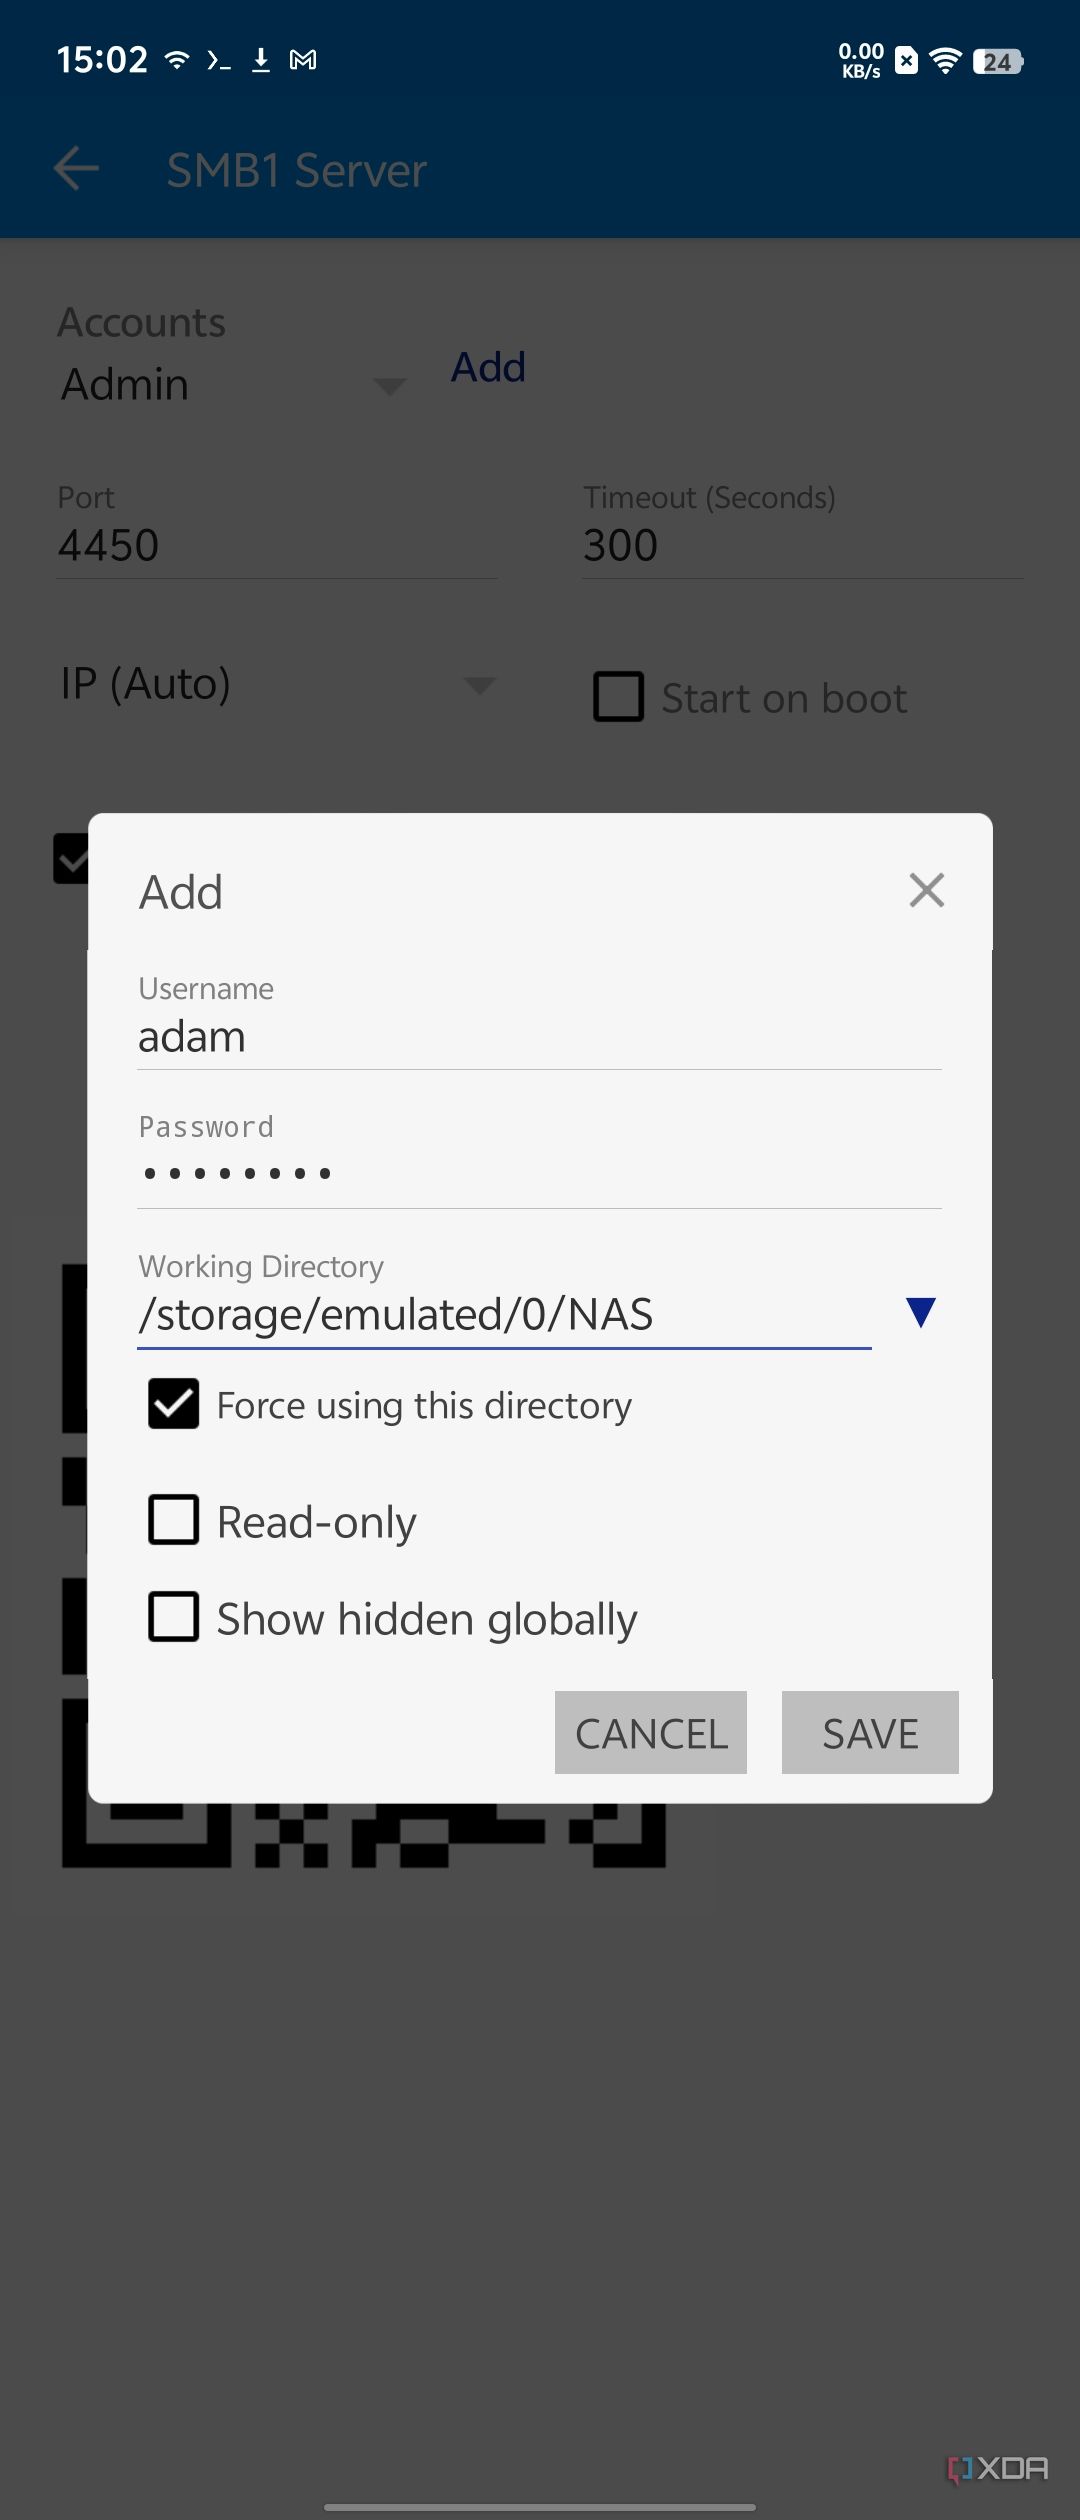Open the IP (Auto) dropdown
The height and width of the screenshot is (2520, 1080).
278,685
